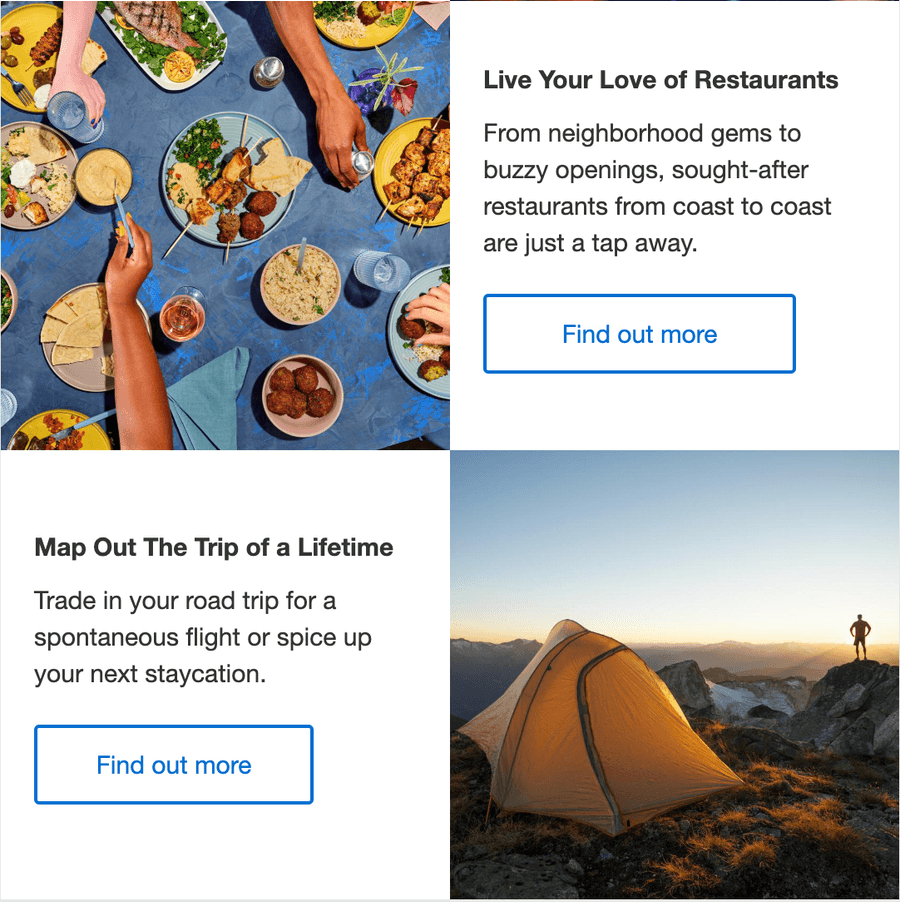
Task: Click the glass of rosé wine
Action: [x=182, y=318]
